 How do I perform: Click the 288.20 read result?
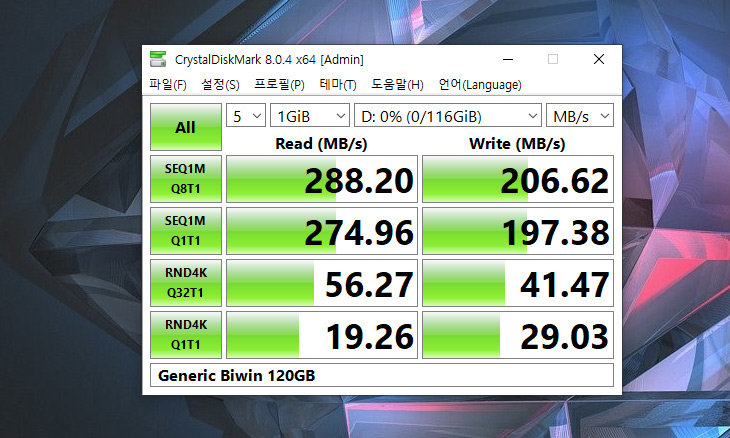322,179
